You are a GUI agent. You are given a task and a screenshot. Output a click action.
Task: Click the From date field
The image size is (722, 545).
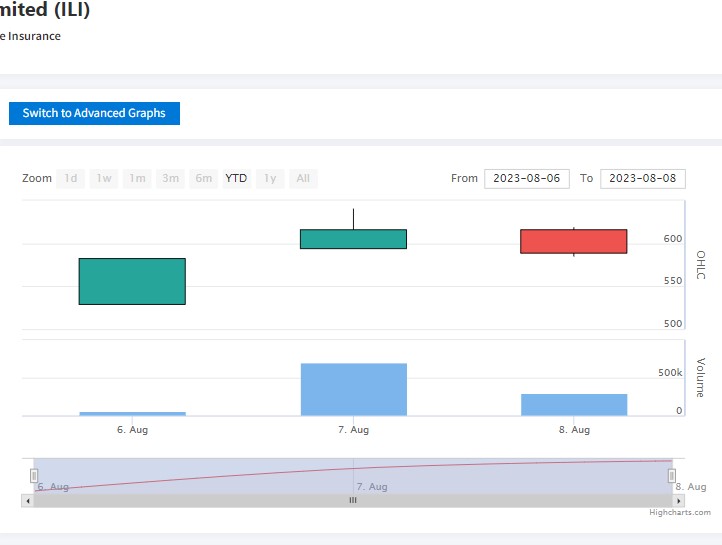(527, 179)
